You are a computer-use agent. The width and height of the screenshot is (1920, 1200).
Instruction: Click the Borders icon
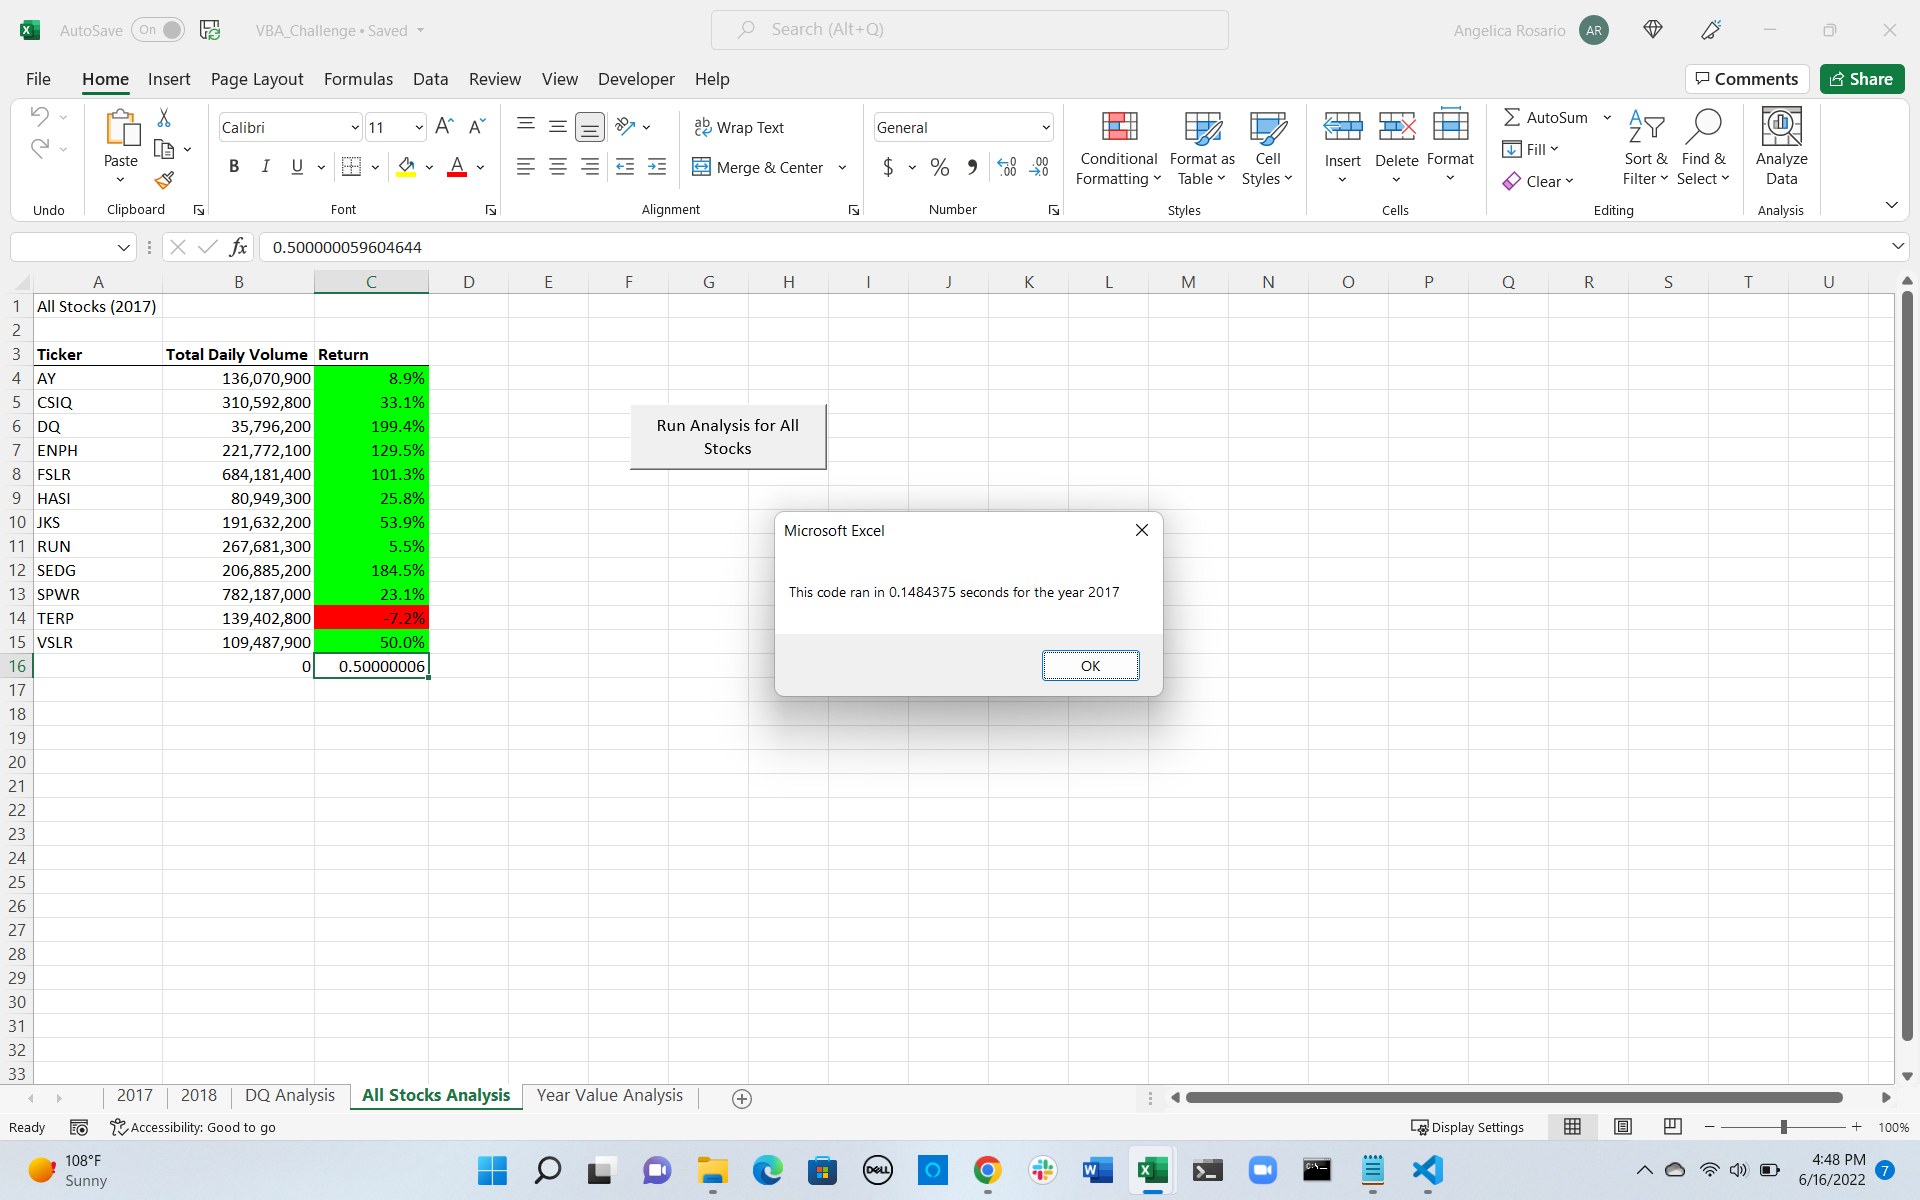coord(351,167)
